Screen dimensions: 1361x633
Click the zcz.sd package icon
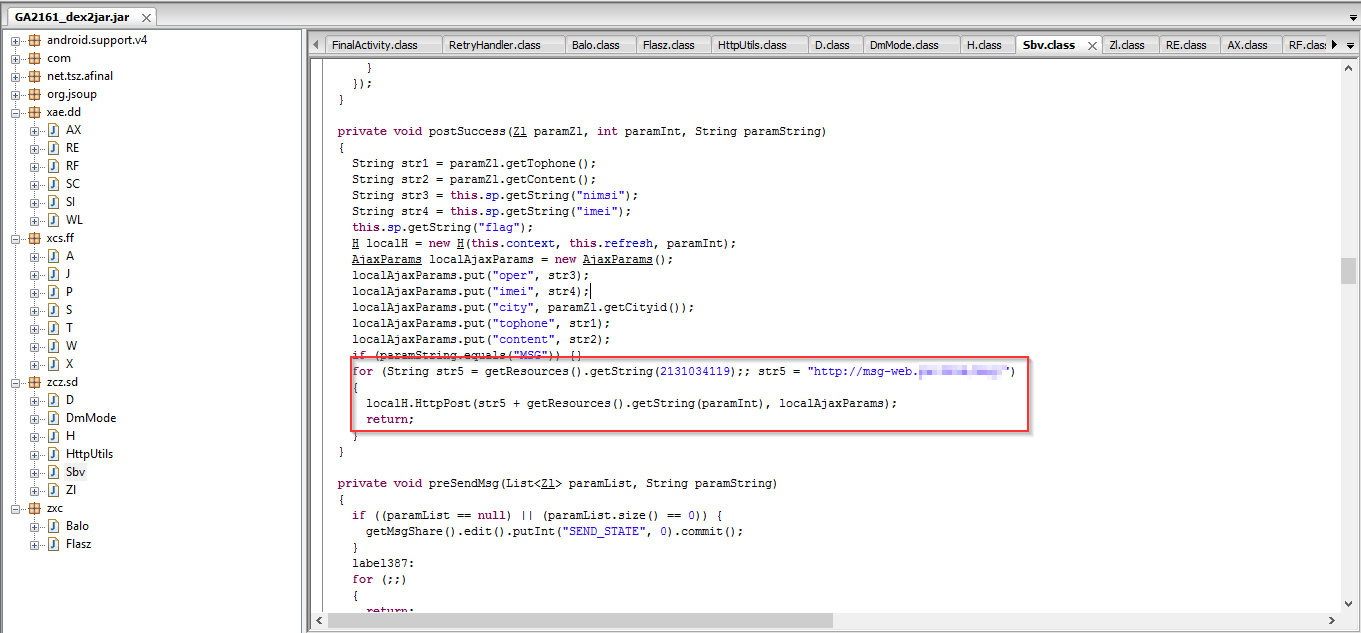[34, 382]
